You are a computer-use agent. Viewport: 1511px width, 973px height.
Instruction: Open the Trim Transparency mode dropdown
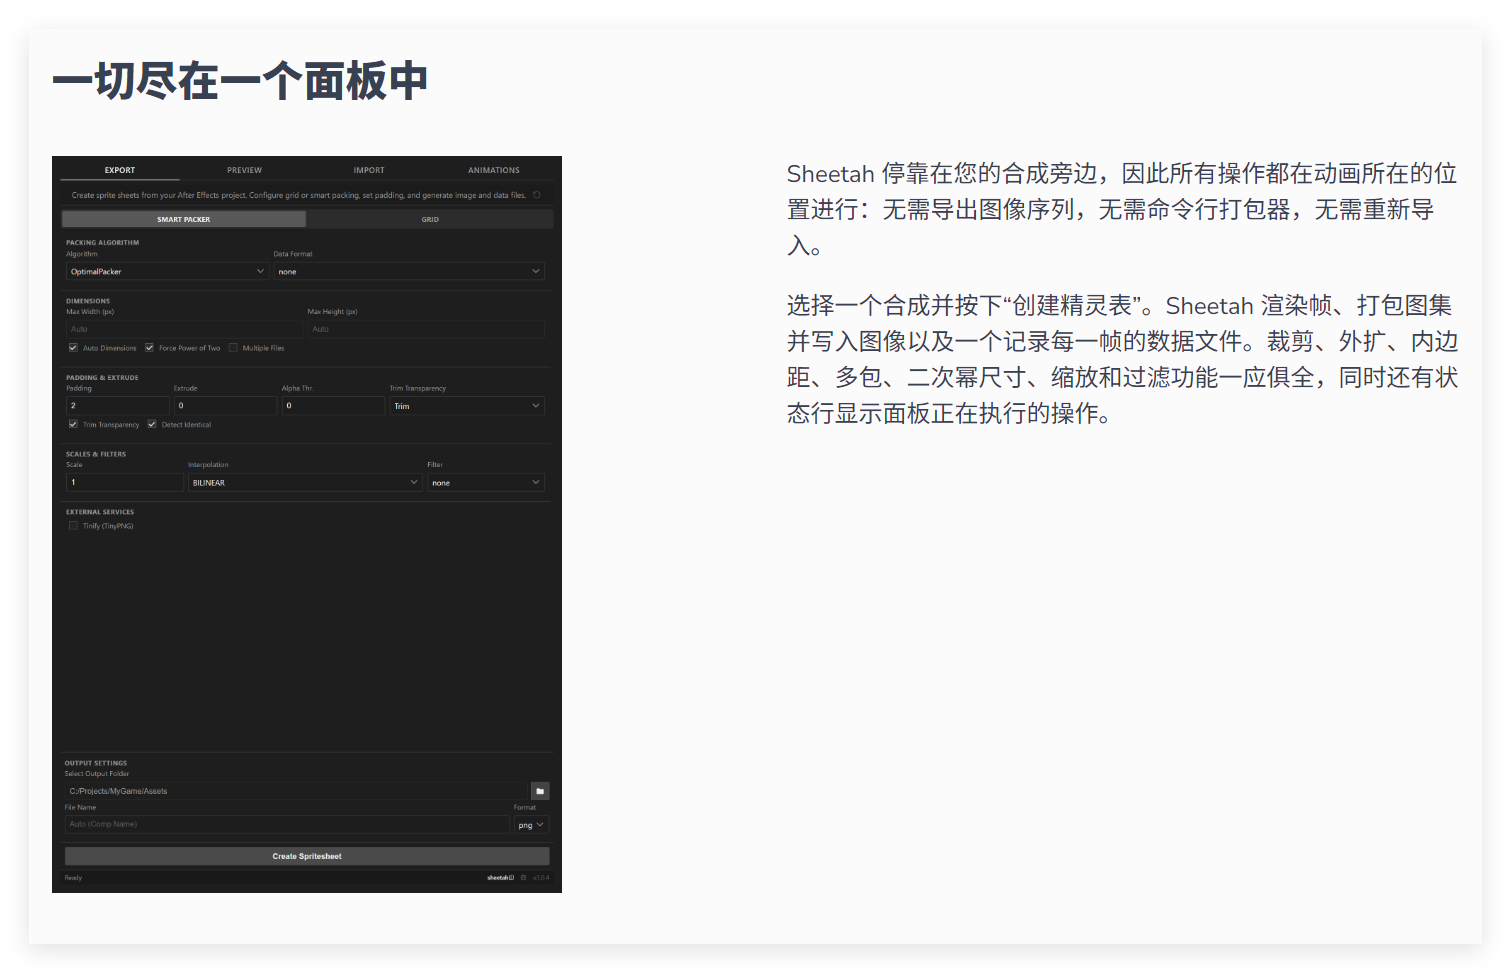pyautogui.click(x=467, y=406)
